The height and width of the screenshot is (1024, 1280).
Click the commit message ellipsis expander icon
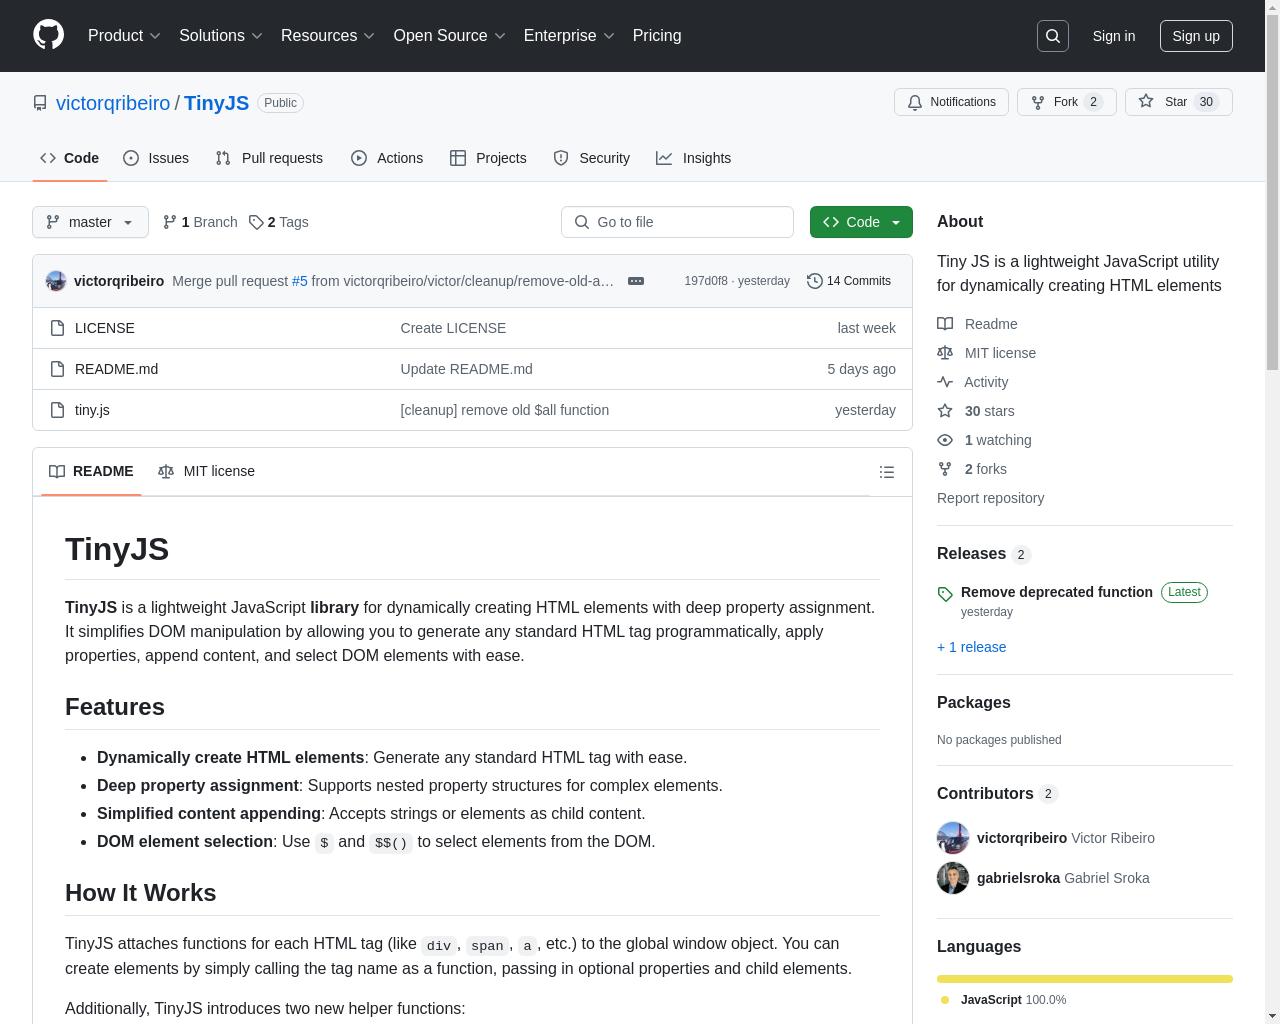(636, 281)
